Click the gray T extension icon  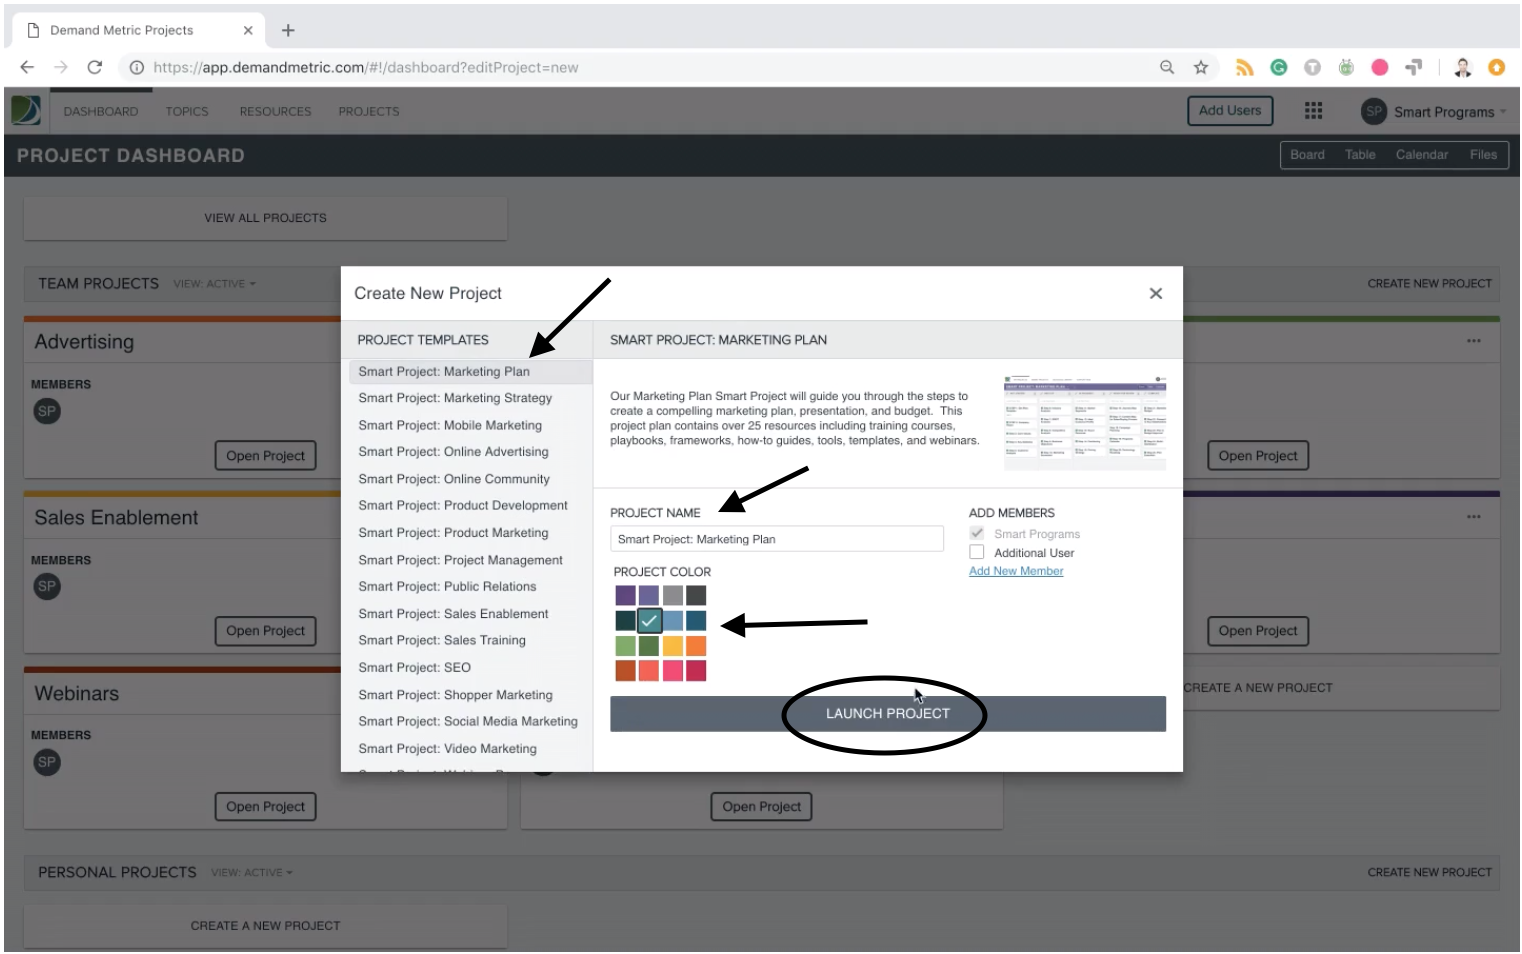coord(1312,67)
